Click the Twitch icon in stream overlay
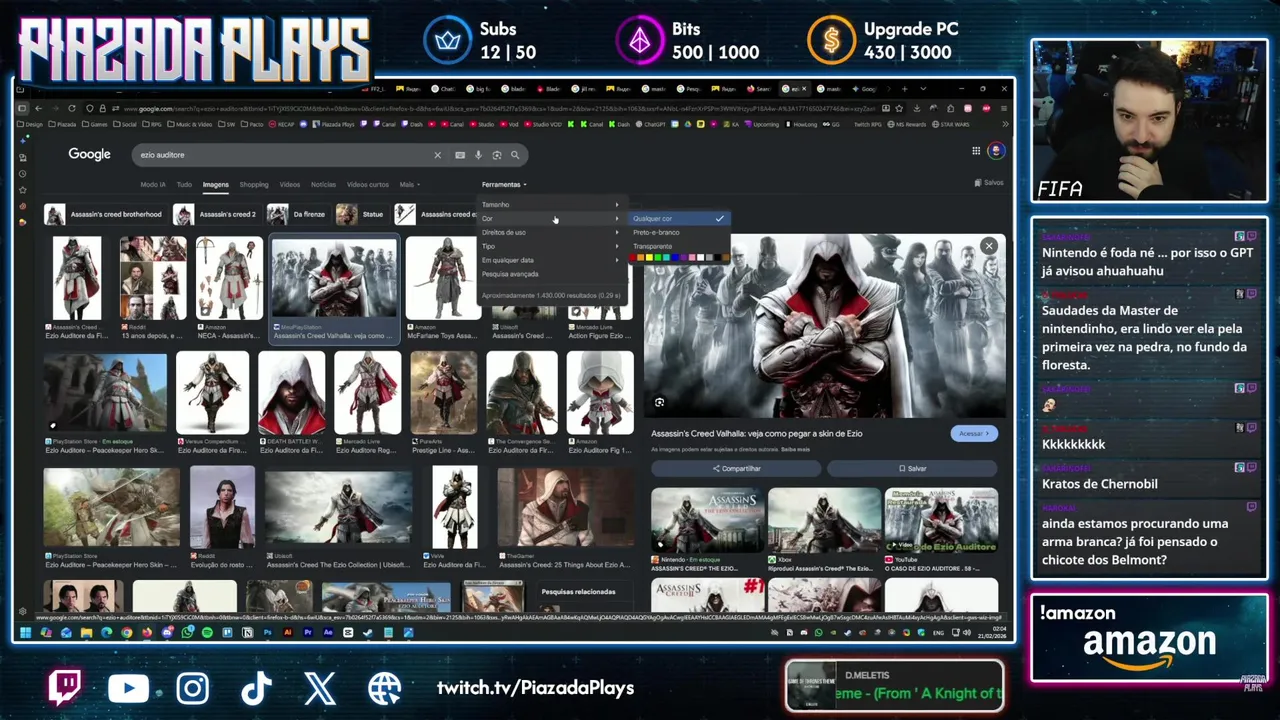 point(65,688)
